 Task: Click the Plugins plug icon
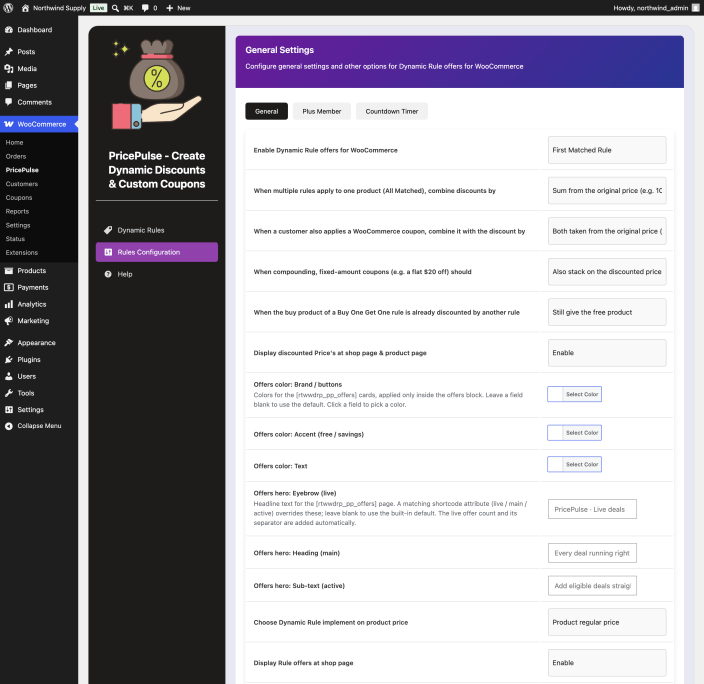[9, 359]
